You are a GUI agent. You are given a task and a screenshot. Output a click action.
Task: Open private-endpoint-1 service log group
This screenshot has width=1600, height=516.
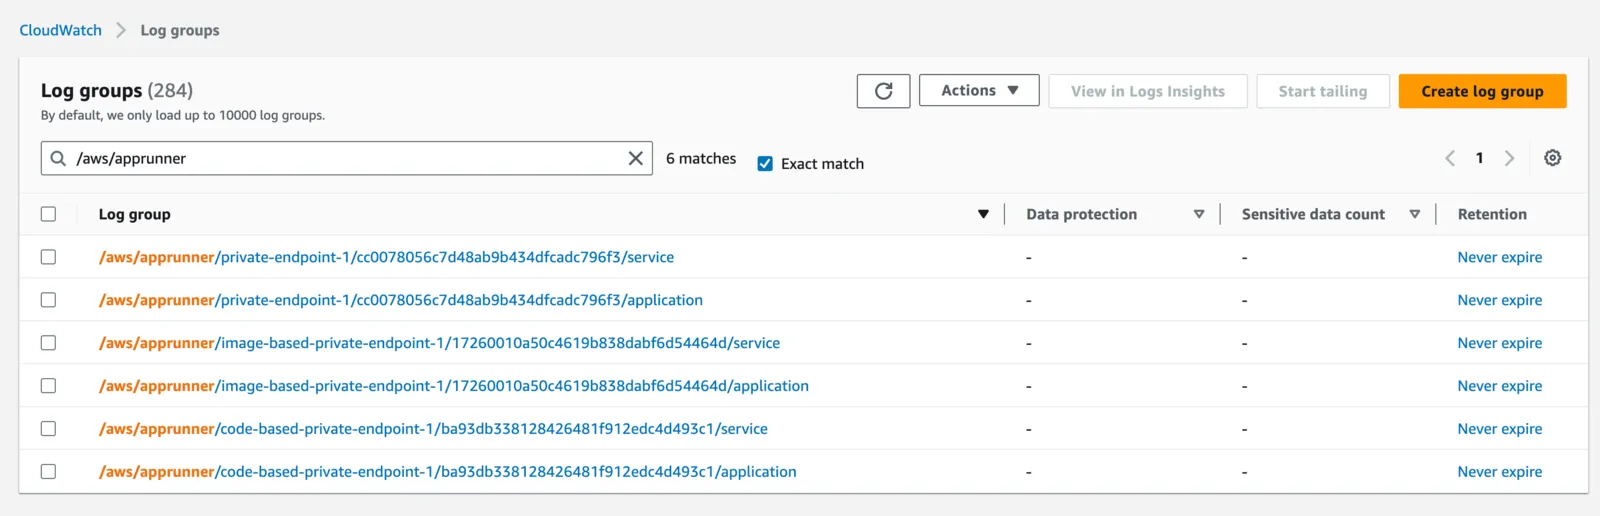tap(386, 257)
